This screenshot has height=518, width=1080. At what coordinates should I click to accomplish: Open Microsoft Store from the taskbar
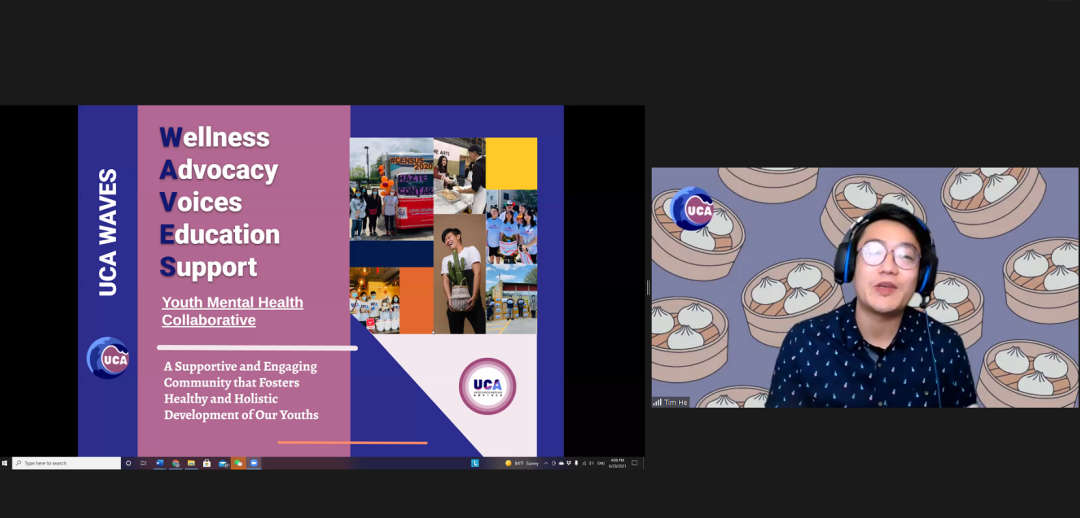pyautogui.click(x=207, y=463)
